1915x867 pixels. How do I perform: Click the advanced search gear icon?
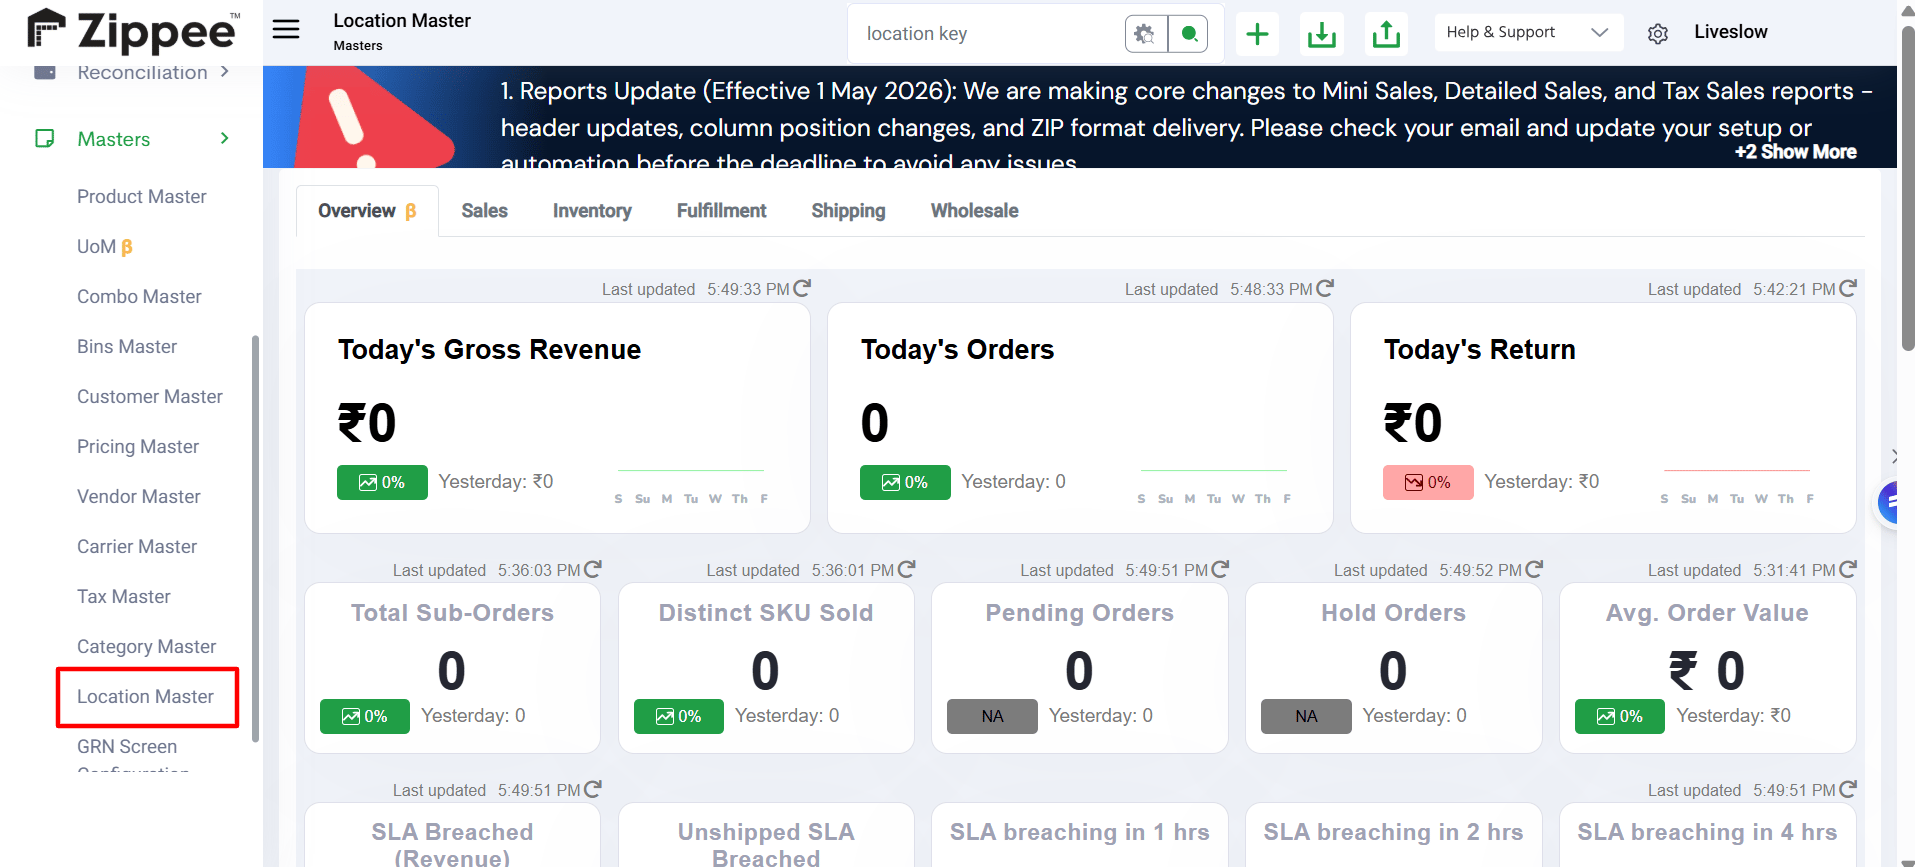tap(1145, 34)
